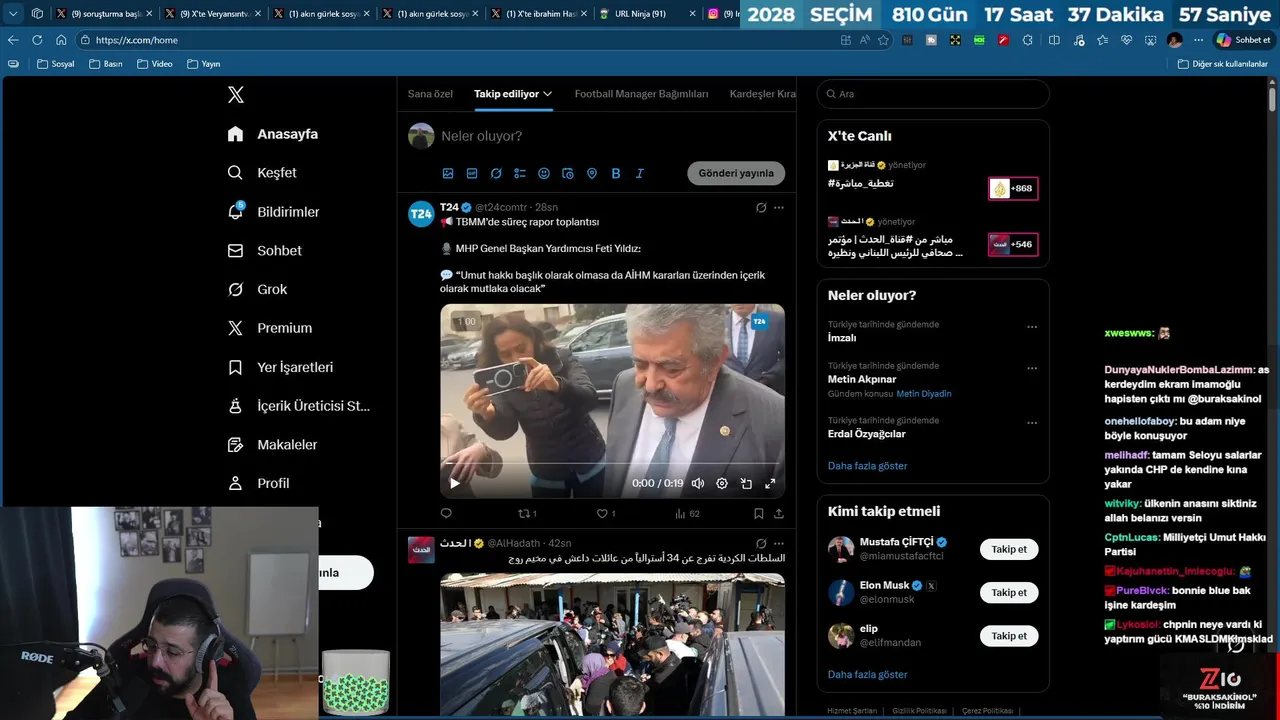1280x720 pixels.
Task: Enter fullscreen on the T24 video
Action: tap(770, 484)
